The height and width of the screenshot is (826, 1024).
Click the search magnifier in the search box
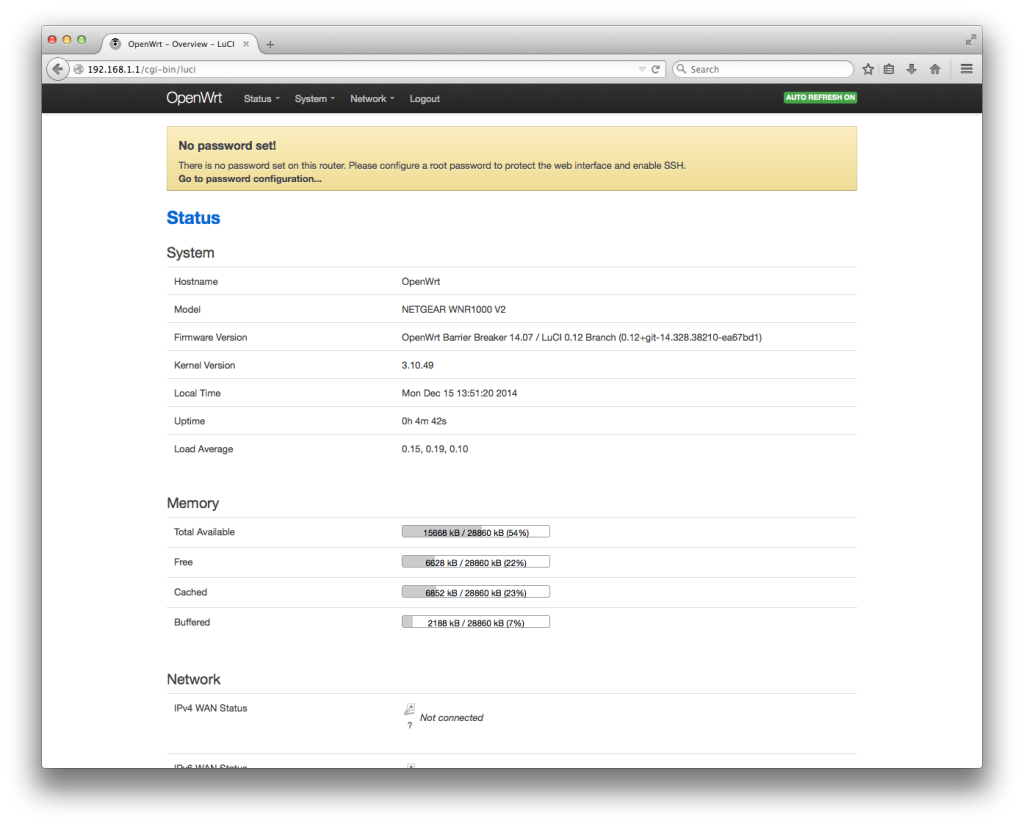tap(682, 69)
